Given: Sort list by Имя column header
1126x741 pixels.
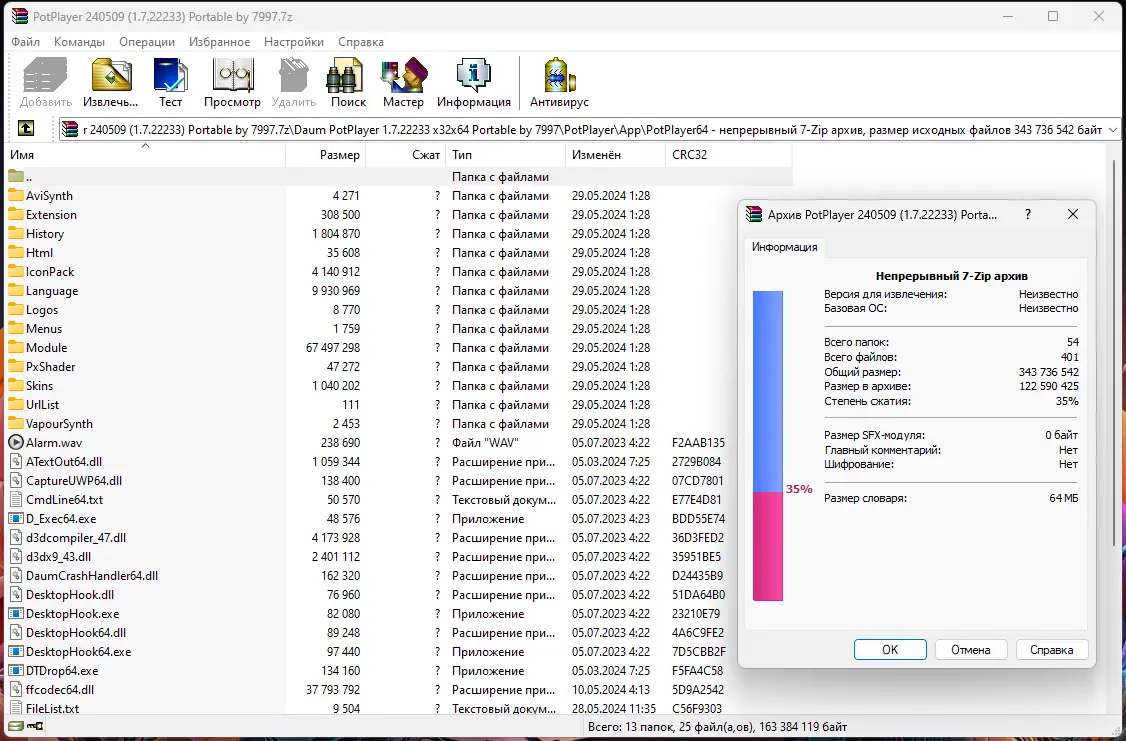Looking at the screenshot, I should 146,154.
